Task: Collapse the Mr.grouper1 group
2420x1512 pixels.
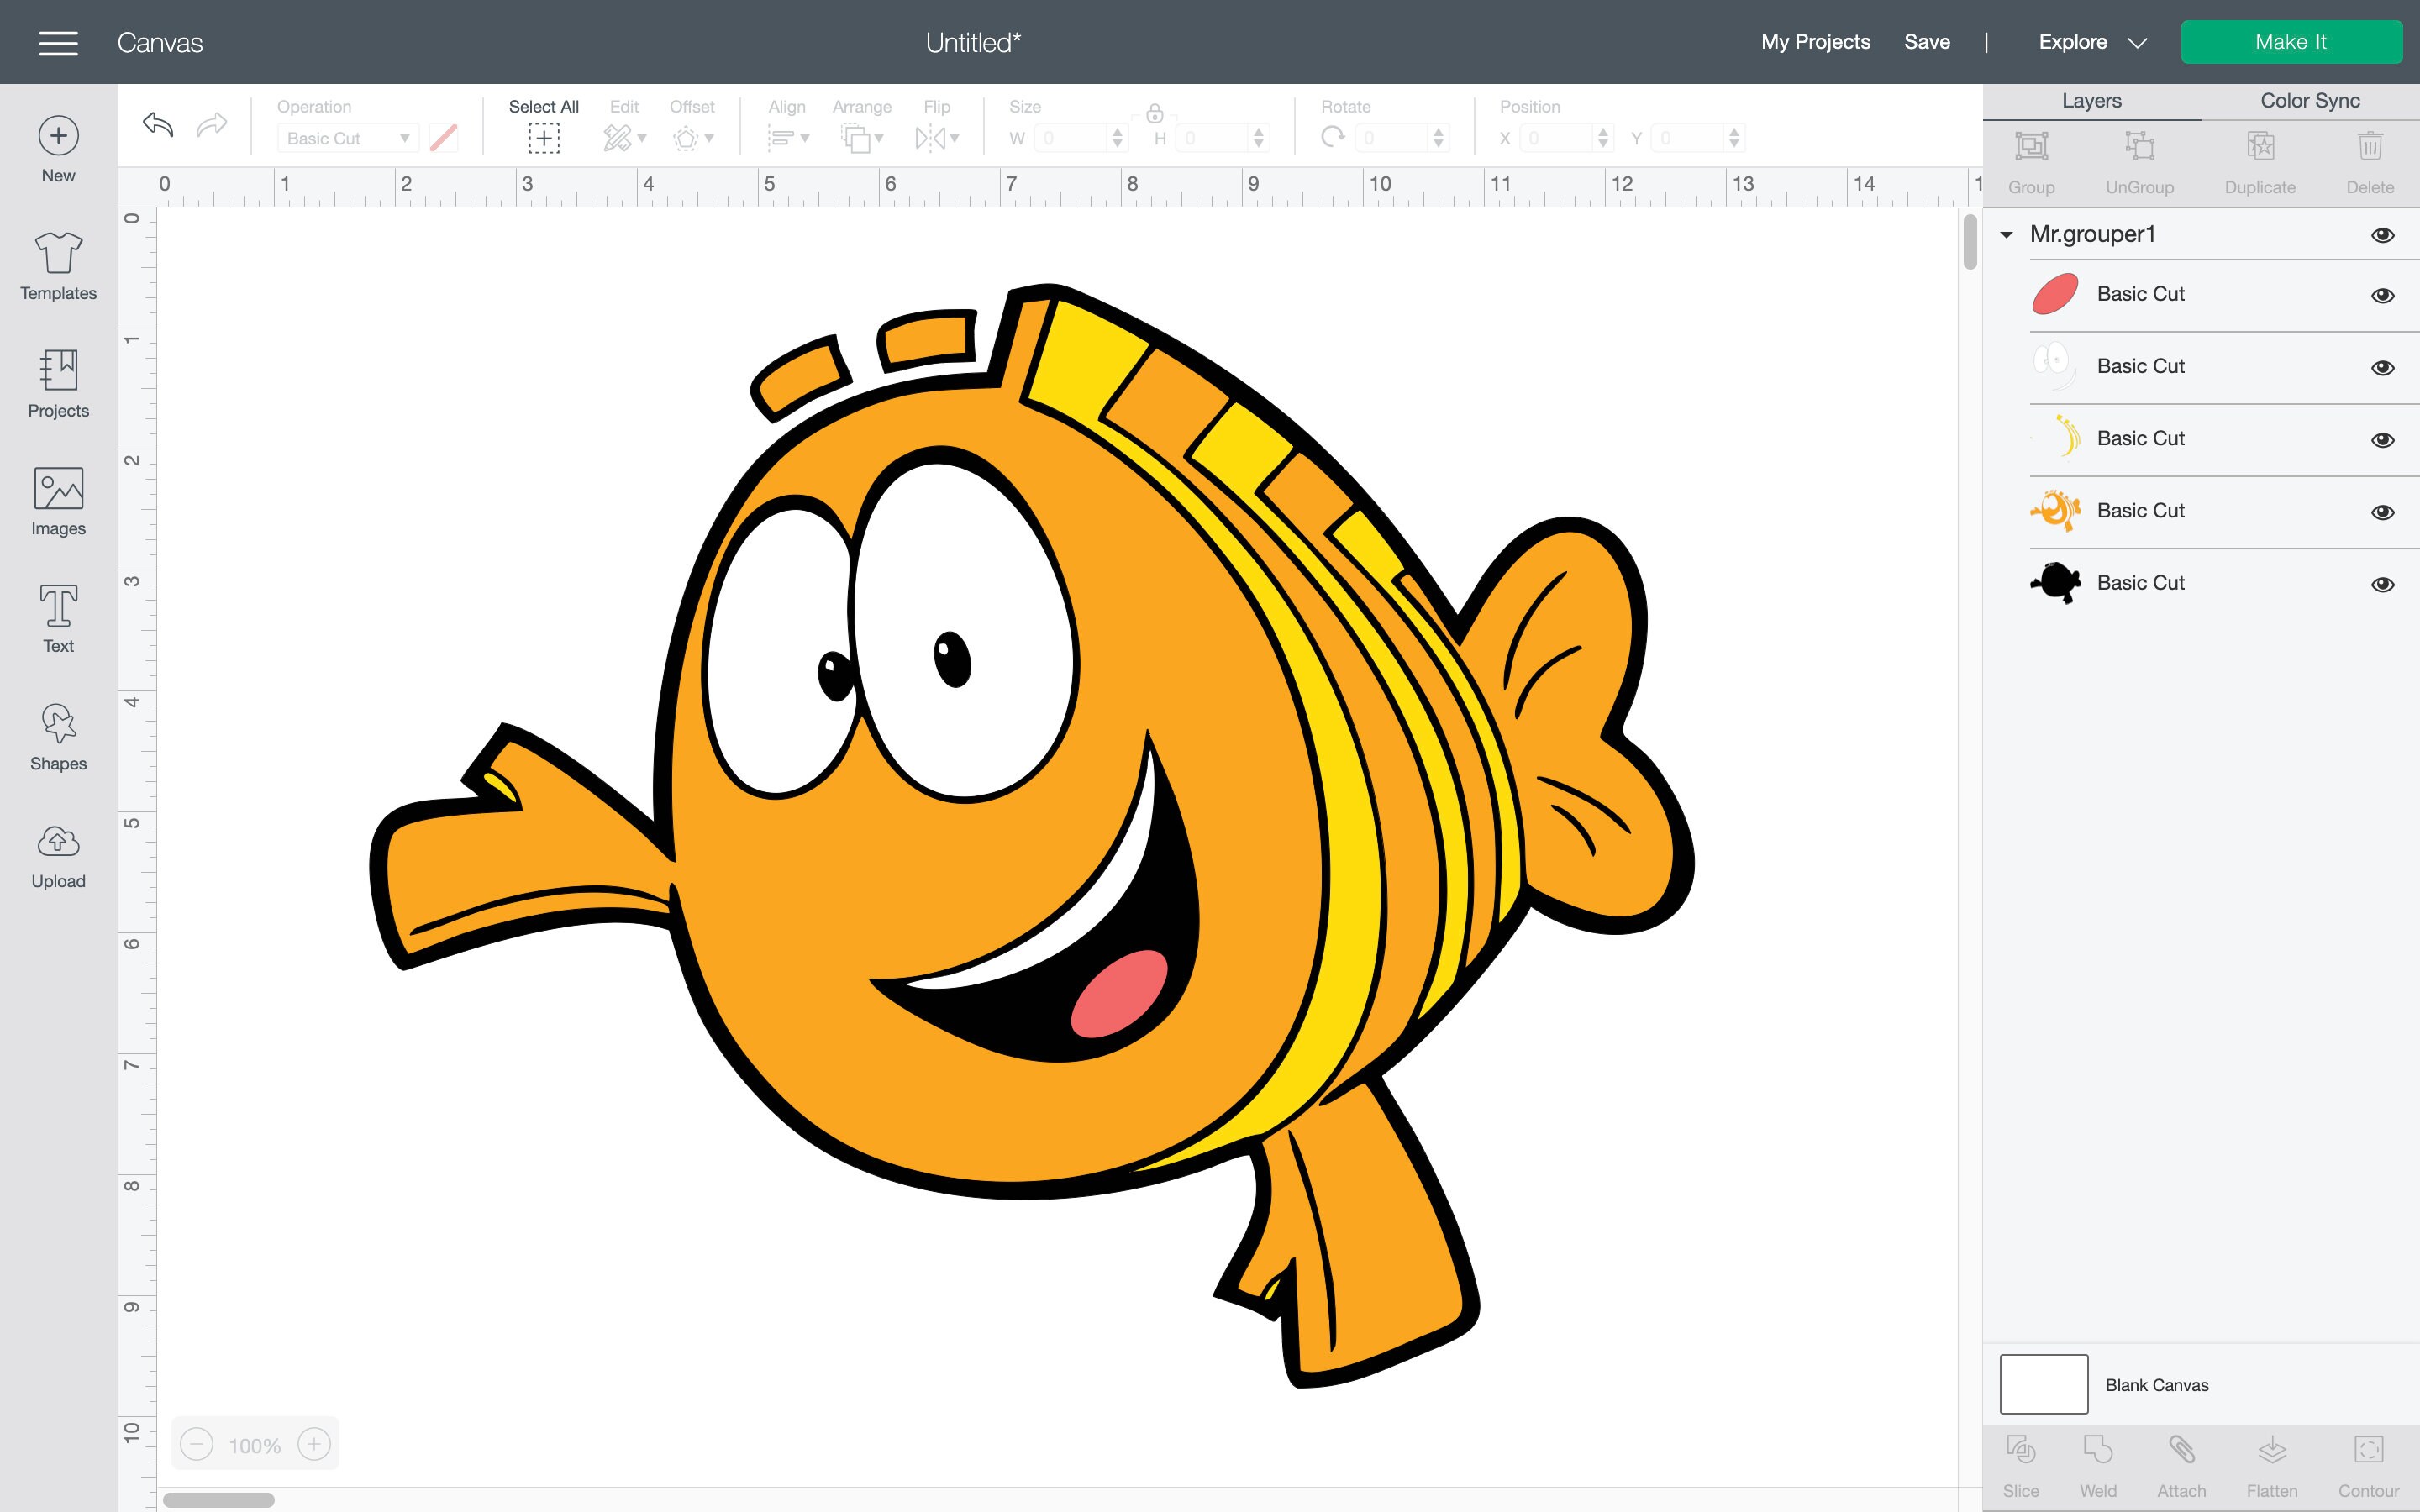Action: coord(2005,234)
